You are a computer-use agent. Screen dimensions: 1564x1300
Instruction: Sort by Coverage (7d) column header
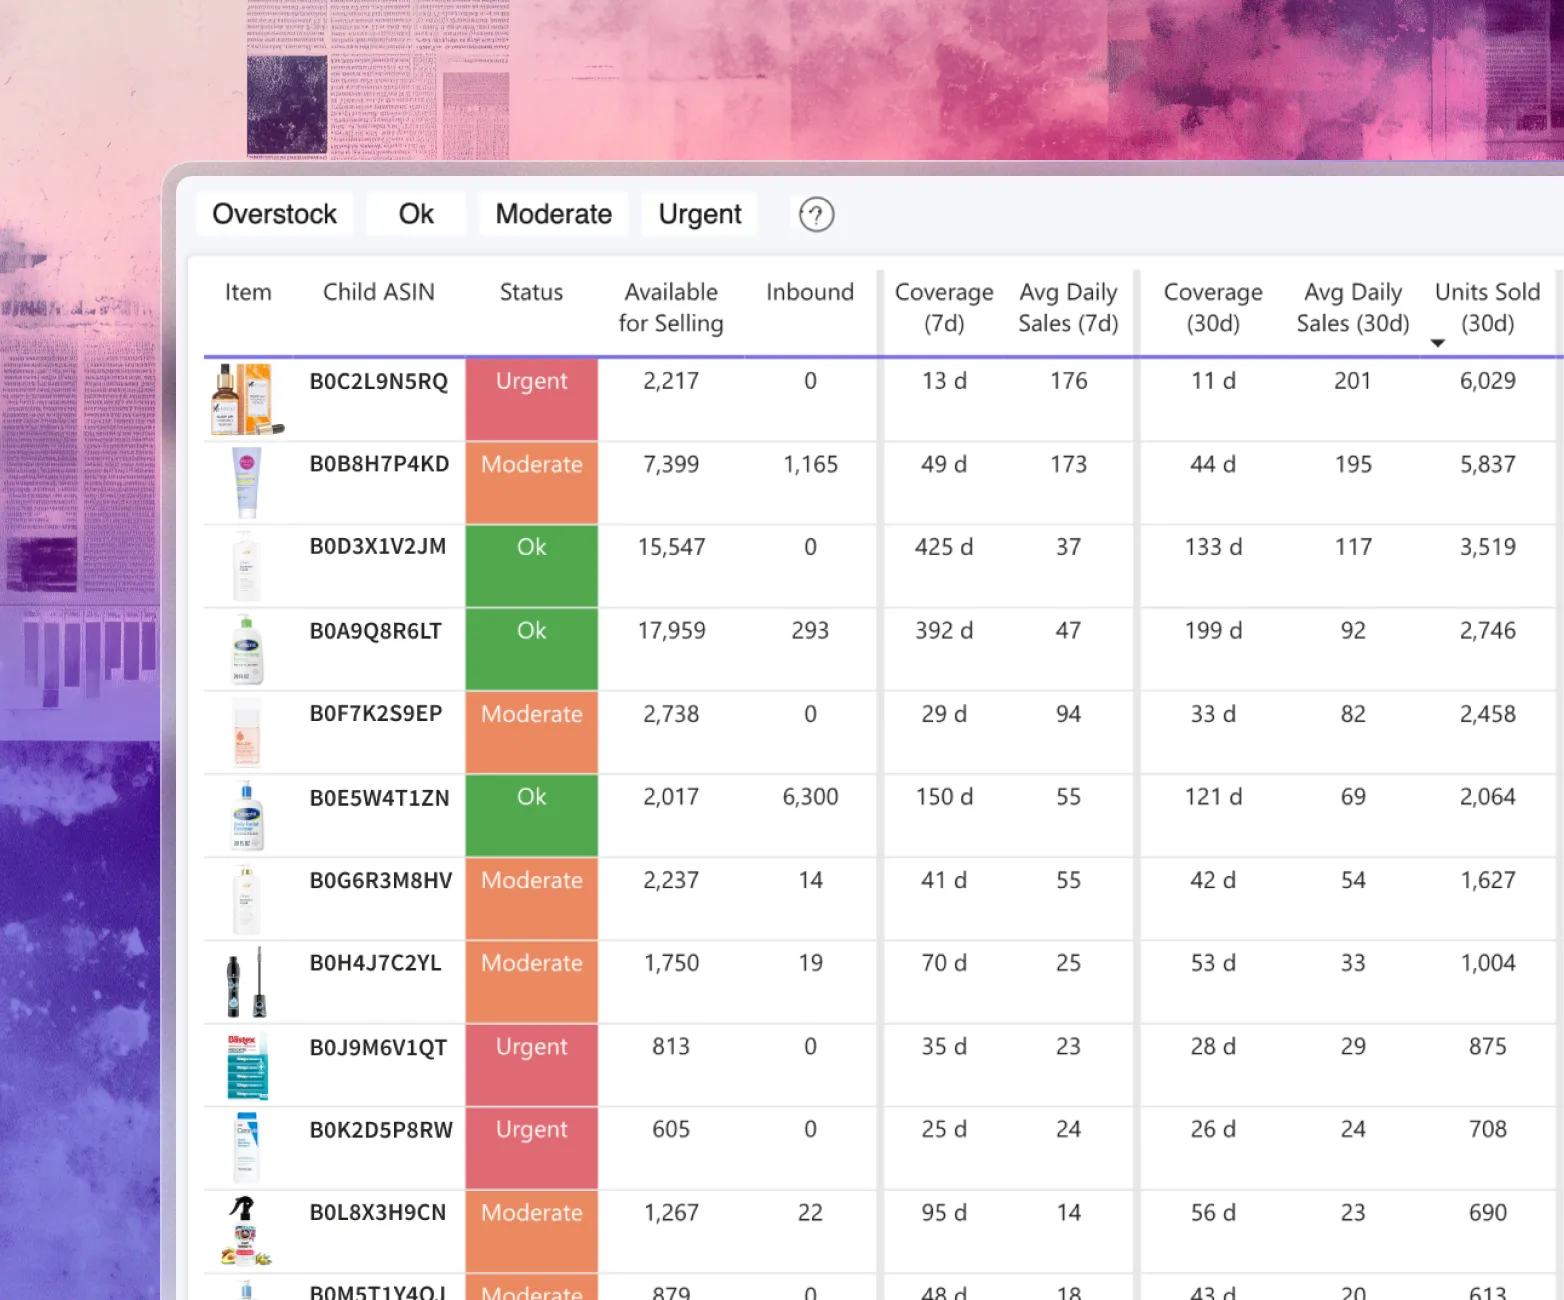(x=944, y=307)
